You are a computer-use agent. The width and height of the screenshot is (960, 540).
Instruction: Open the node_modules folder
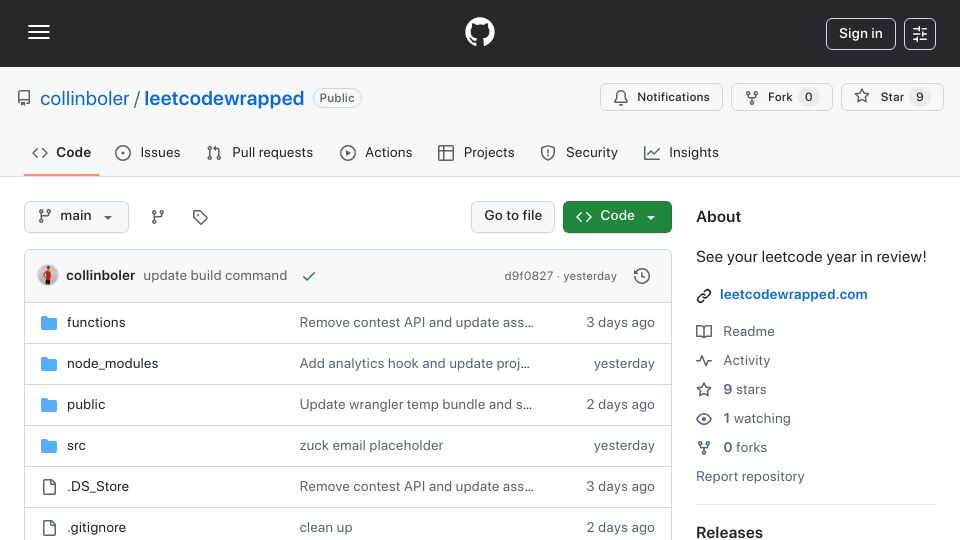(113, 364)
